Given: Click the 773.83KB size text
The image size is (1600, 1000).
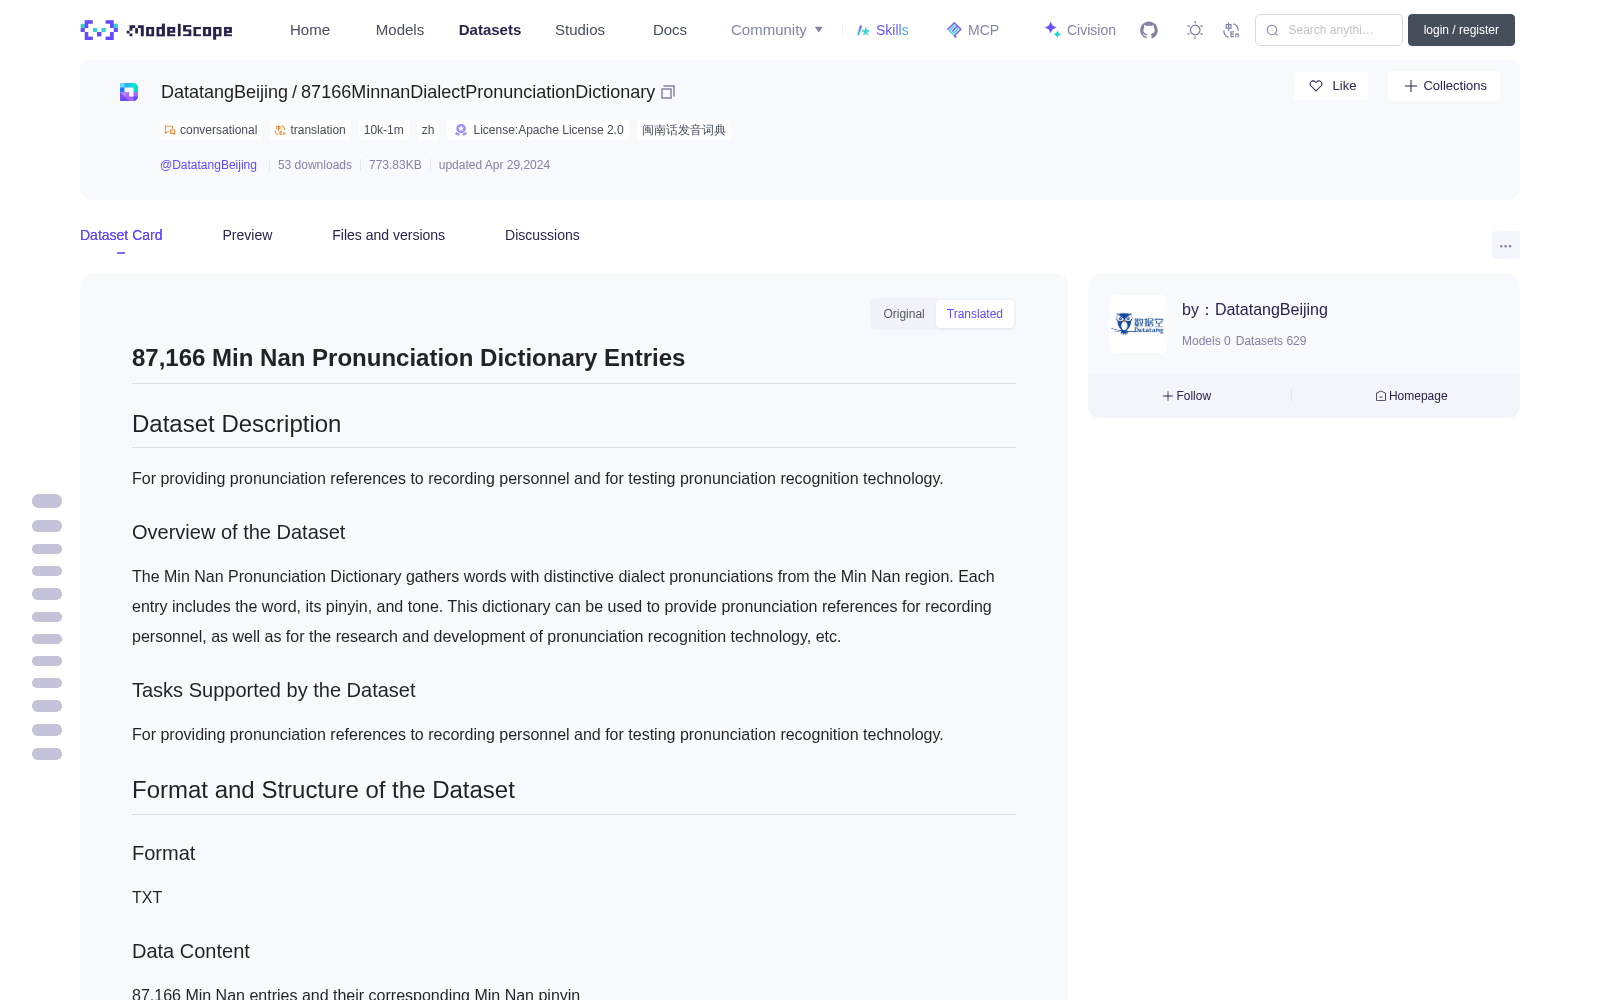Looking at the screenshot, I should (x=395, y=165).
